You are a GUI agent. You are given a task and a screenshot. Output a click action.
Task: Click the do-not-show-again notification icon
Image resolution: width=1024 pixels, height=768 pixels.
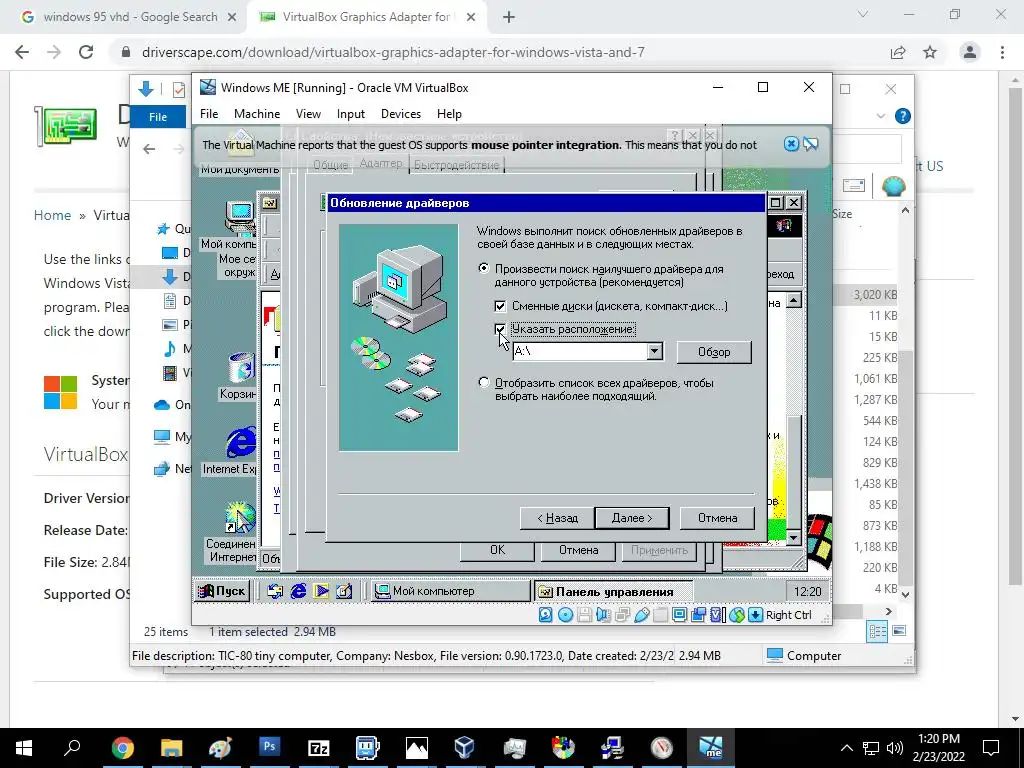[811, 144]
